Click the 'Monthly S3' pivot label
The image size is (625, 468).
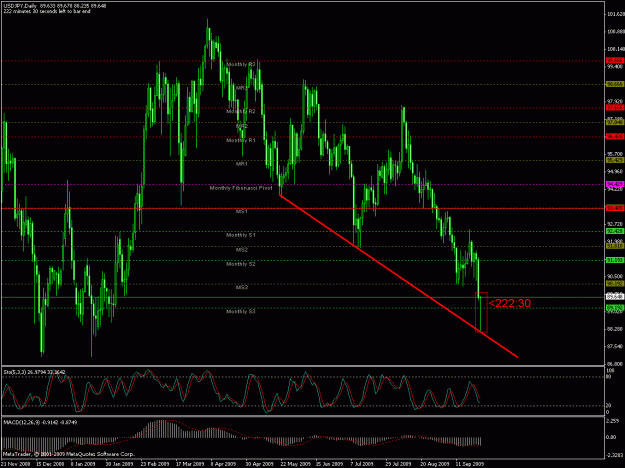point(241,311)
